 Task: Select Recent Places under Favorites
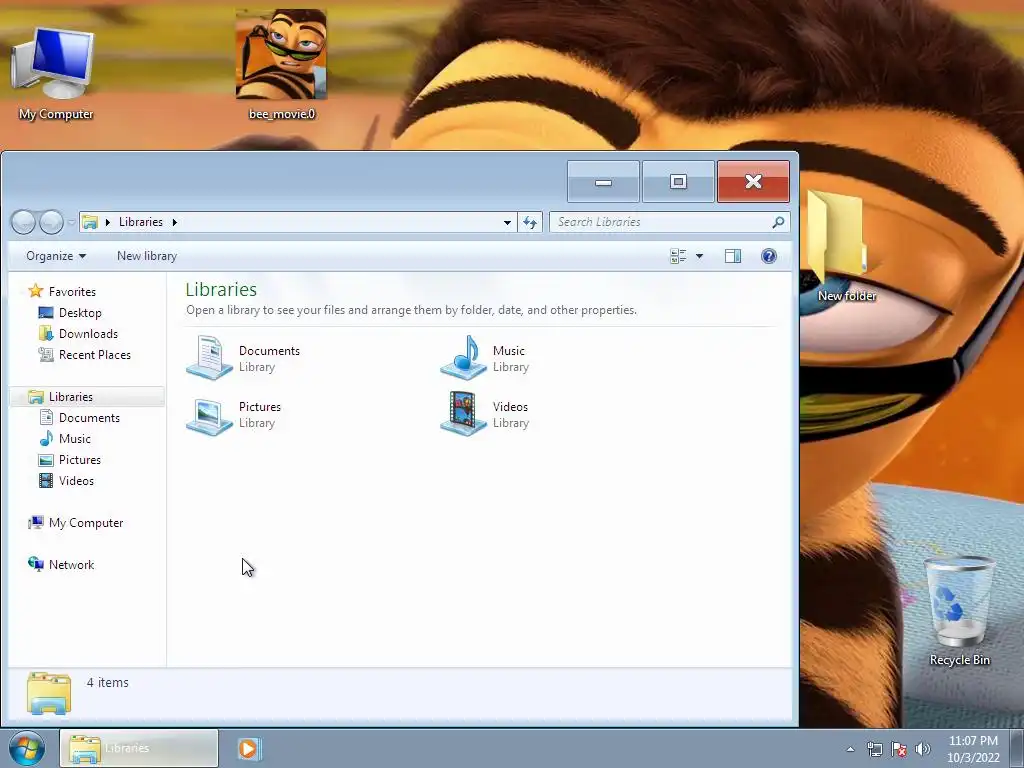point(95,355)
